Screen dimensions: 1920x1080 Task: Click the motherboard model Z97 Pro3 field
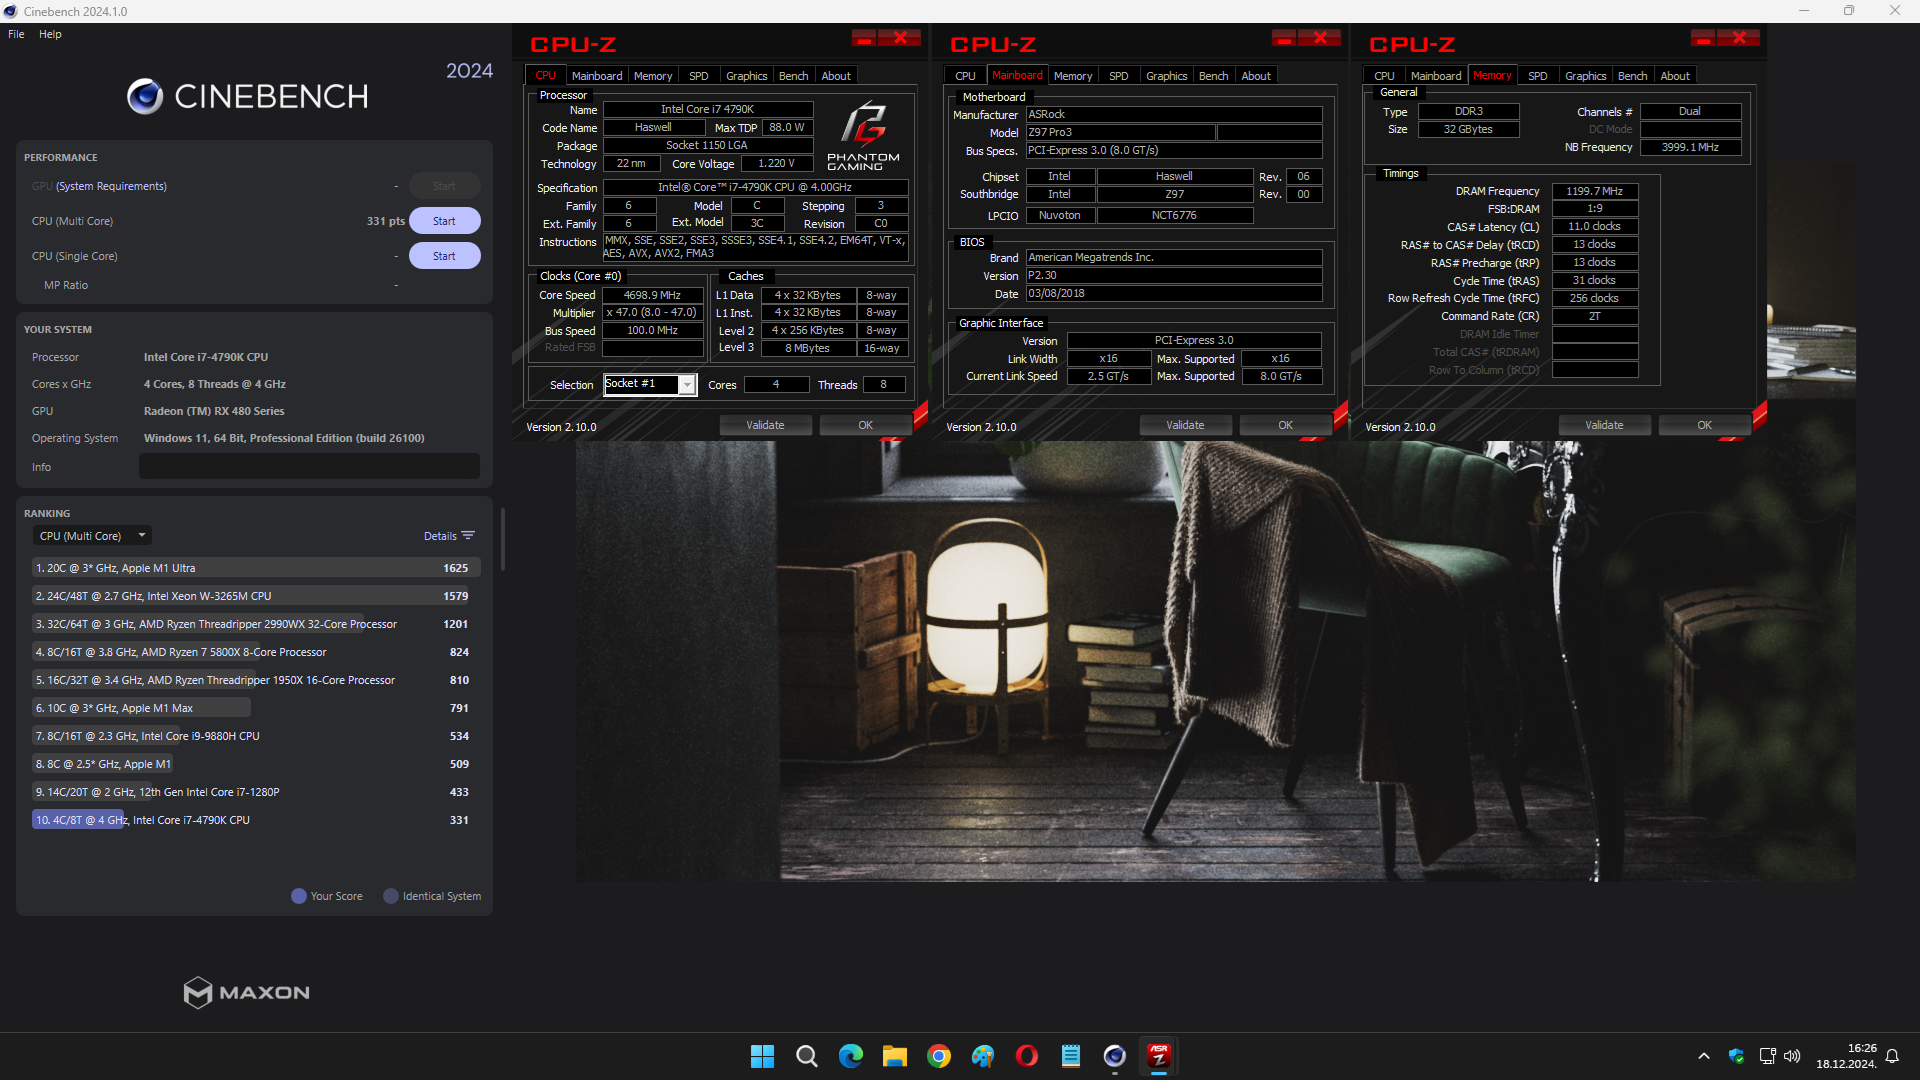(1120, 132)
